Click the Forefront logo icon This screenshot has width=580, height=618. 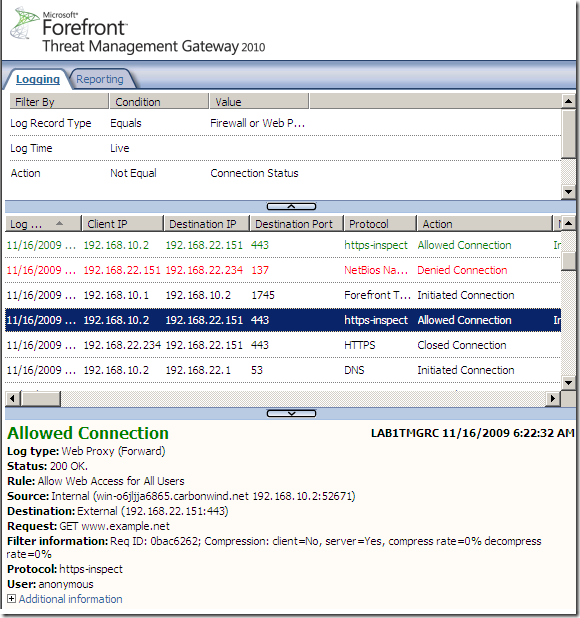tap(25, 22)
